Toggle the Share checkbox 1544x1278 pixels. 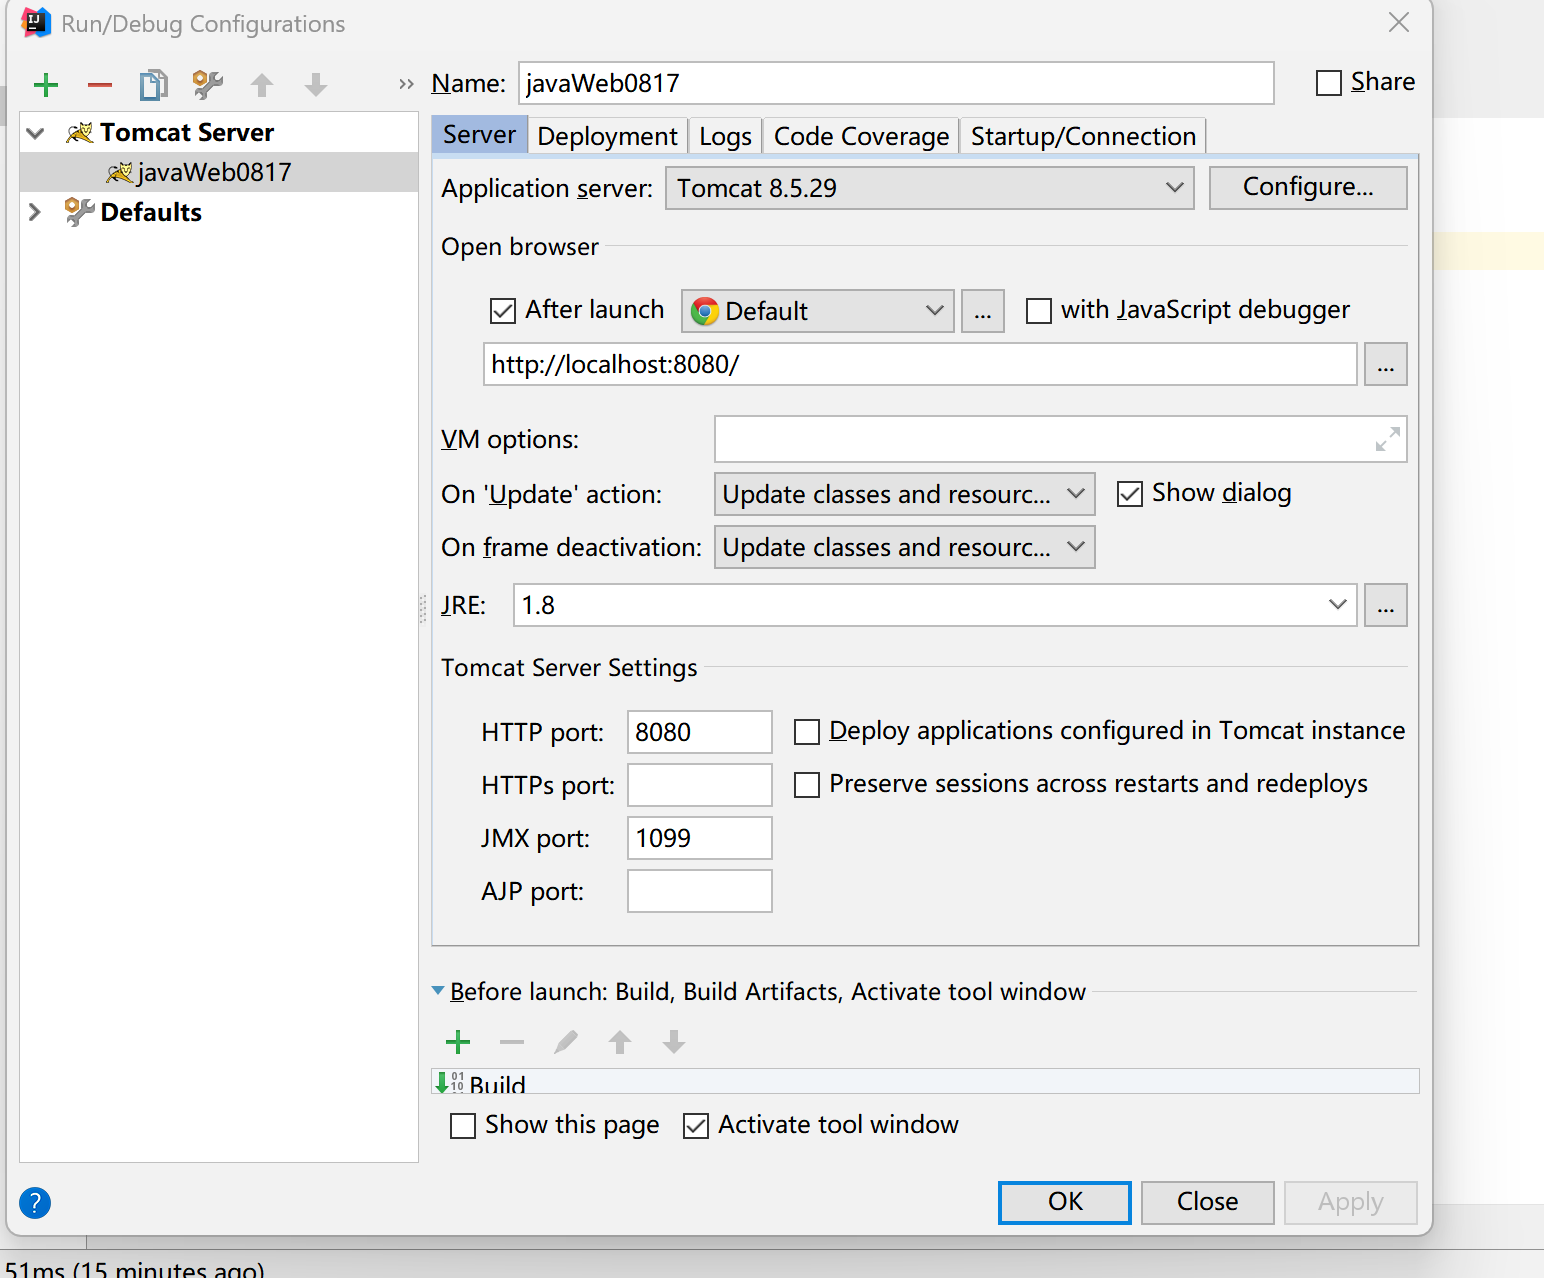(1329, 83)
